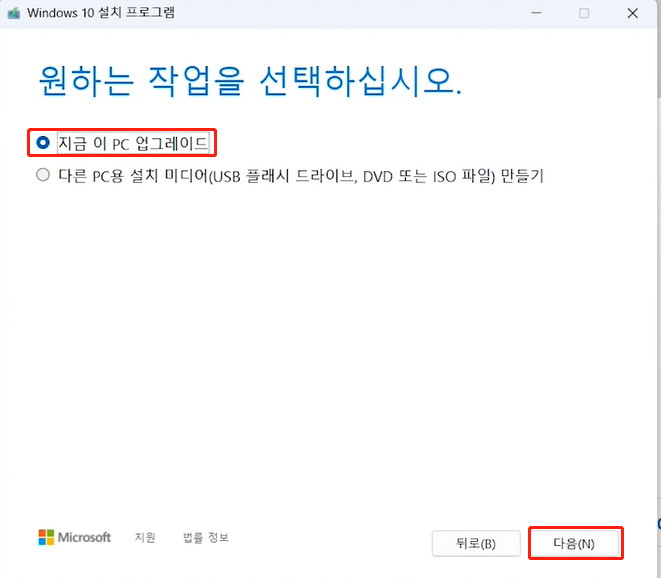Image resolution: width=661 pixels, height=578 pixels.
Task: Close the Windows 10 설치 프로그램 window
Action: tap(632, 13)
